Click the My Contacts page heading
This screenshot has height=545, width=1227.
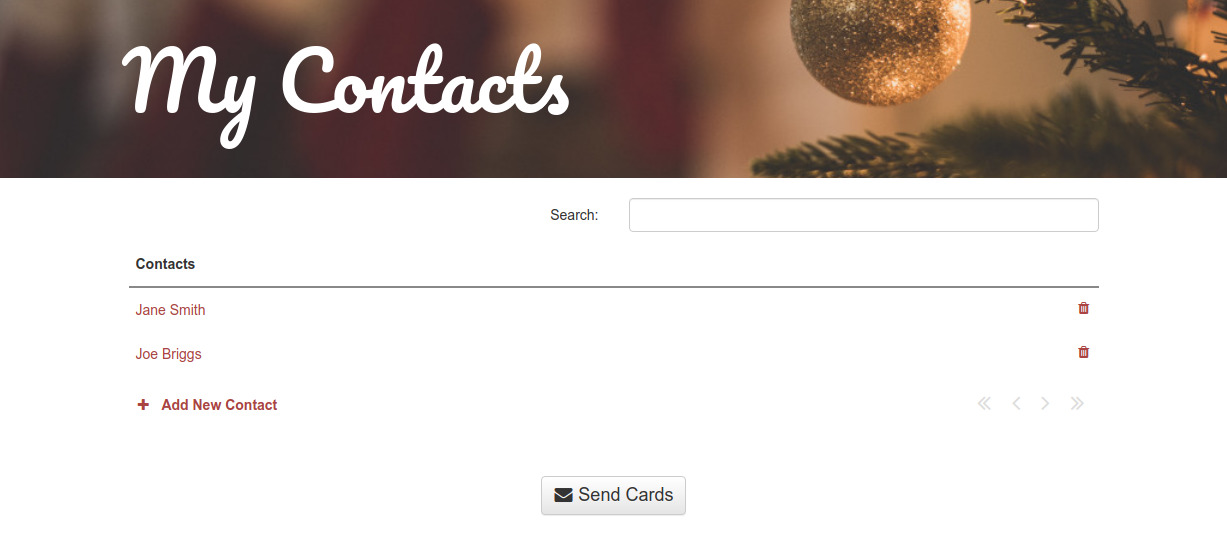point(347,90)
